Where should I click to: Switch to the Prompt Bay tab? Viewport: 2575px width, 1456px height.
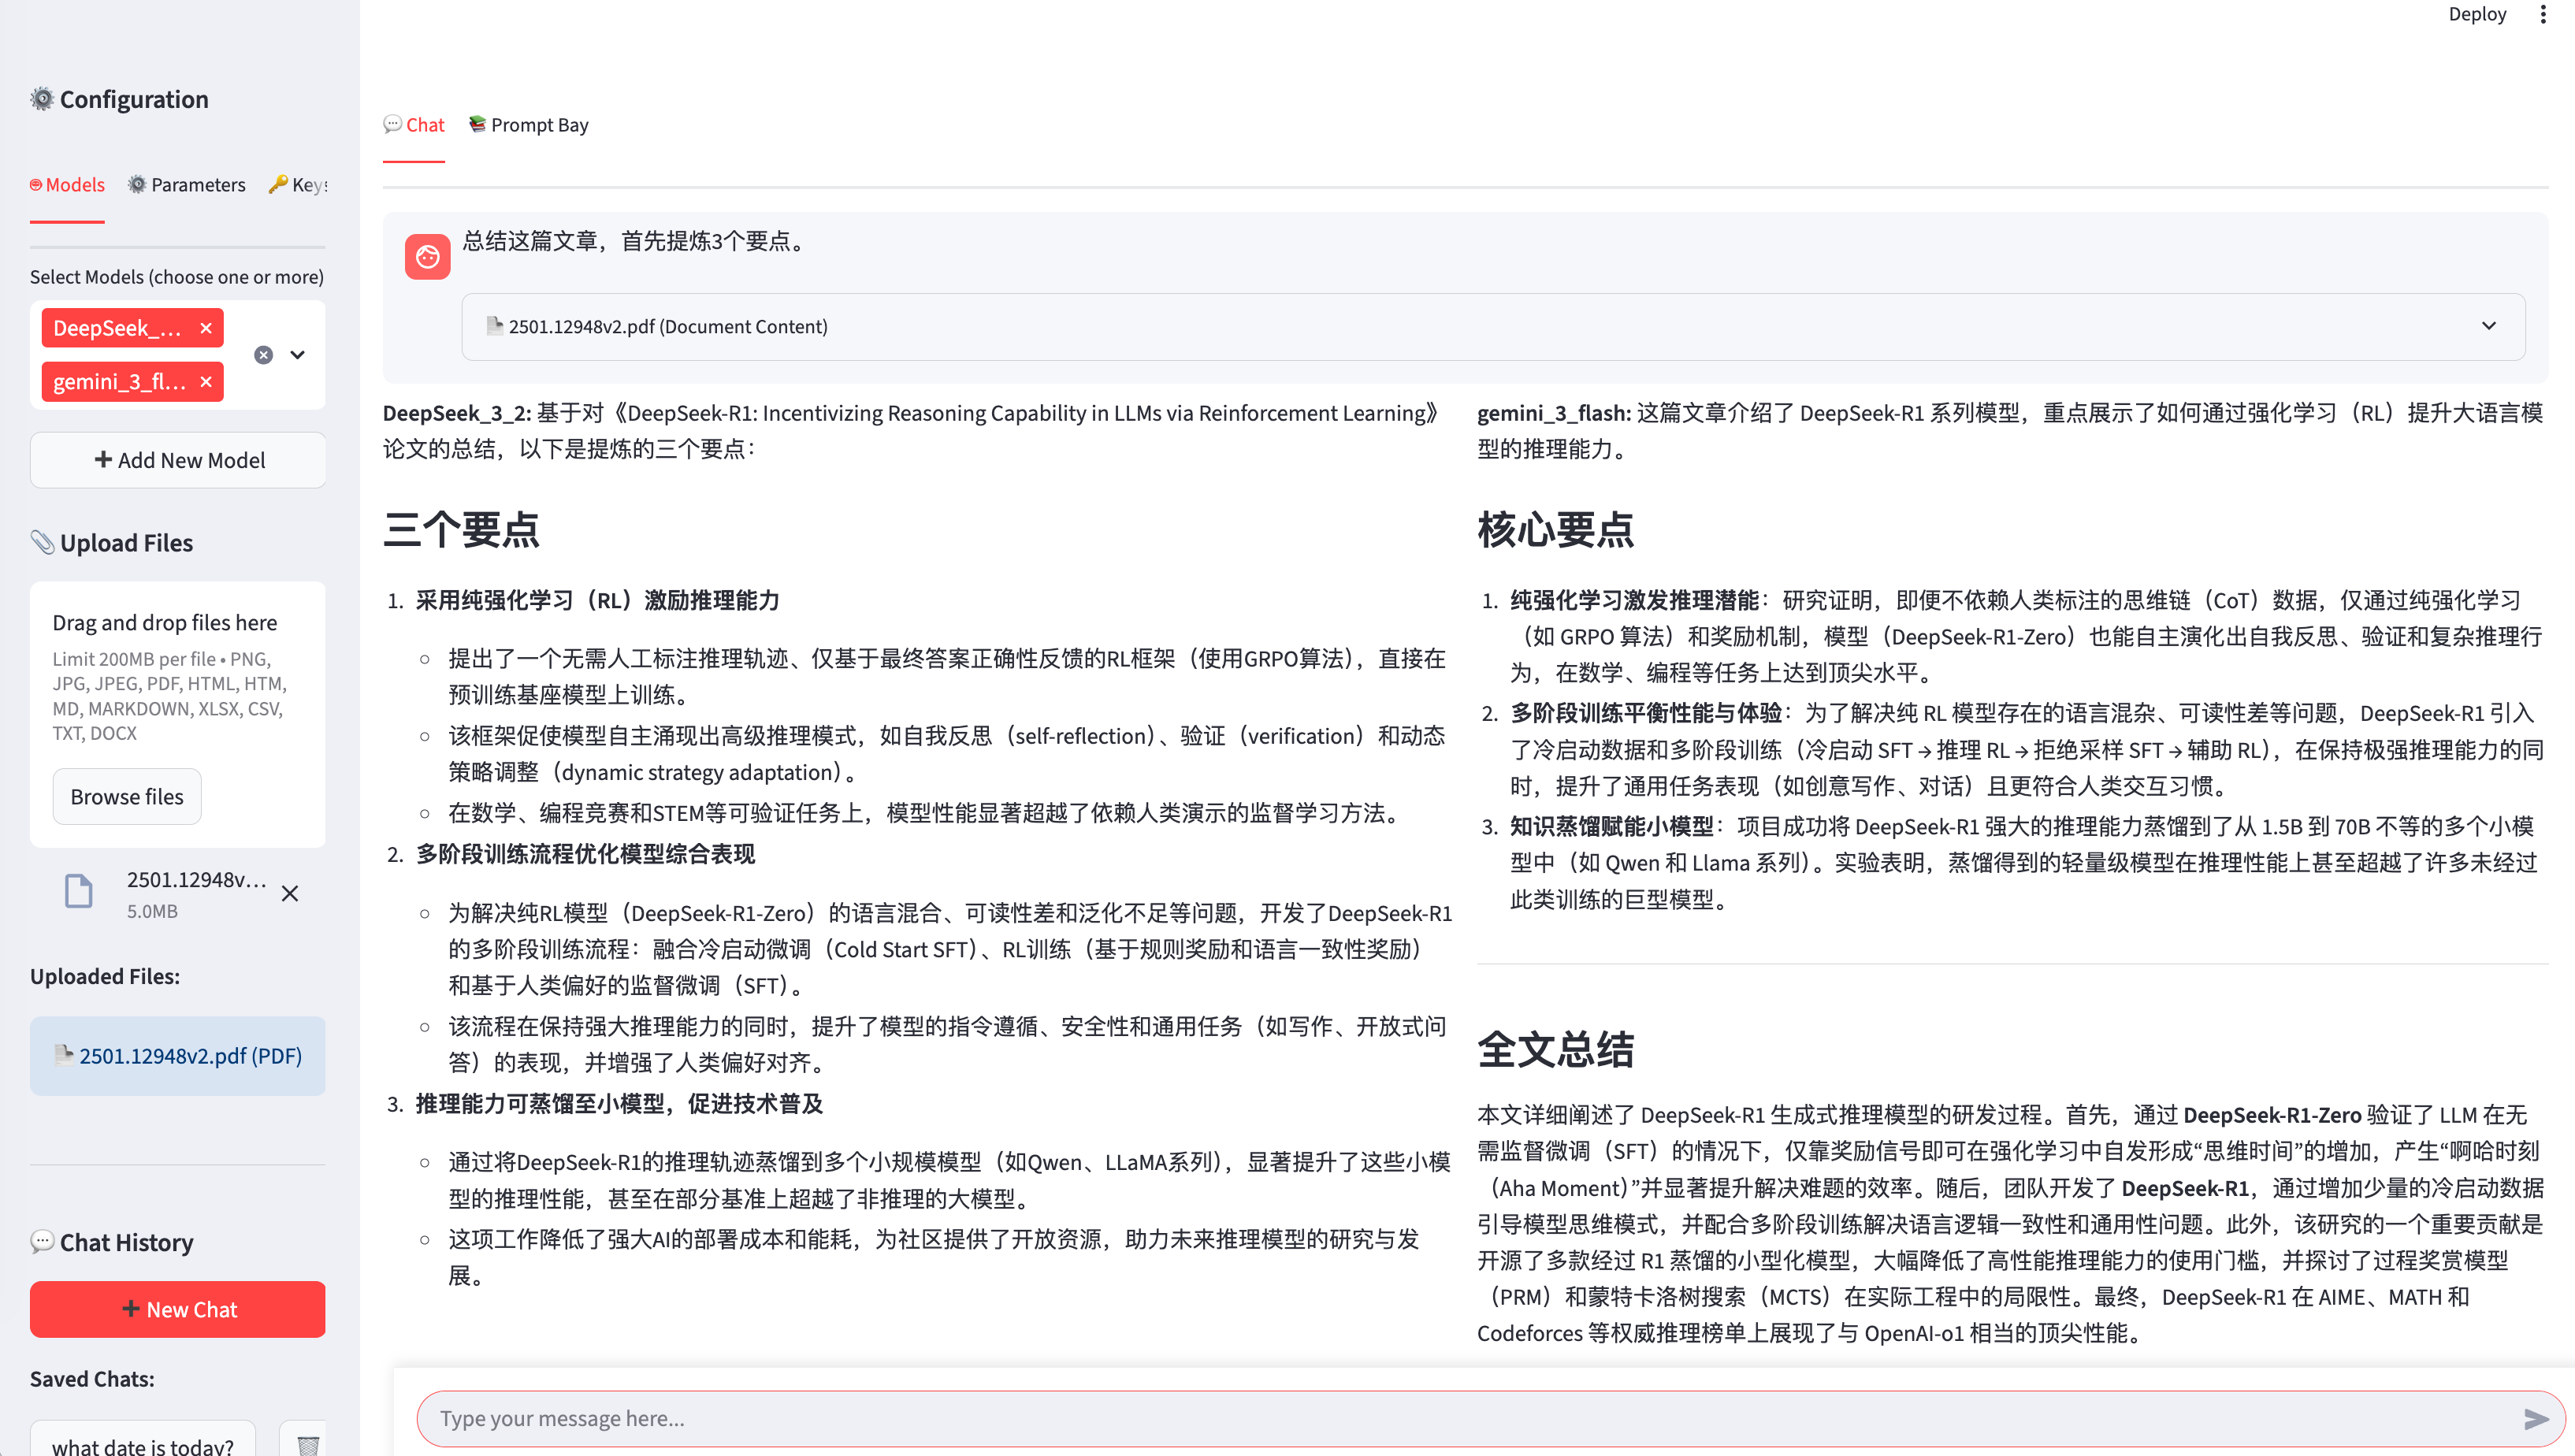pos(529,125)
